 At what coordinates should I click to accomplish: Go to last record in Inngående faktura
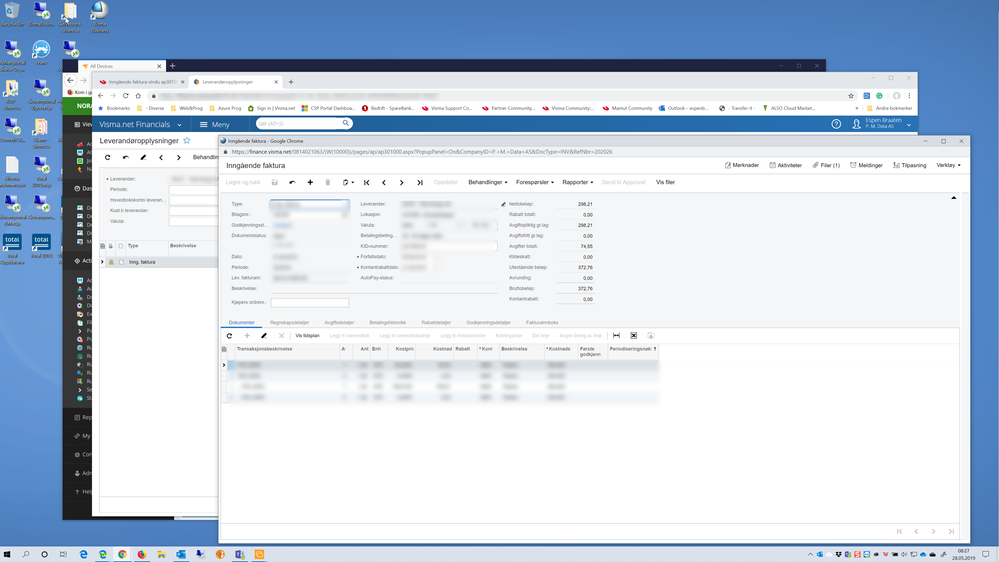[420, 182]
